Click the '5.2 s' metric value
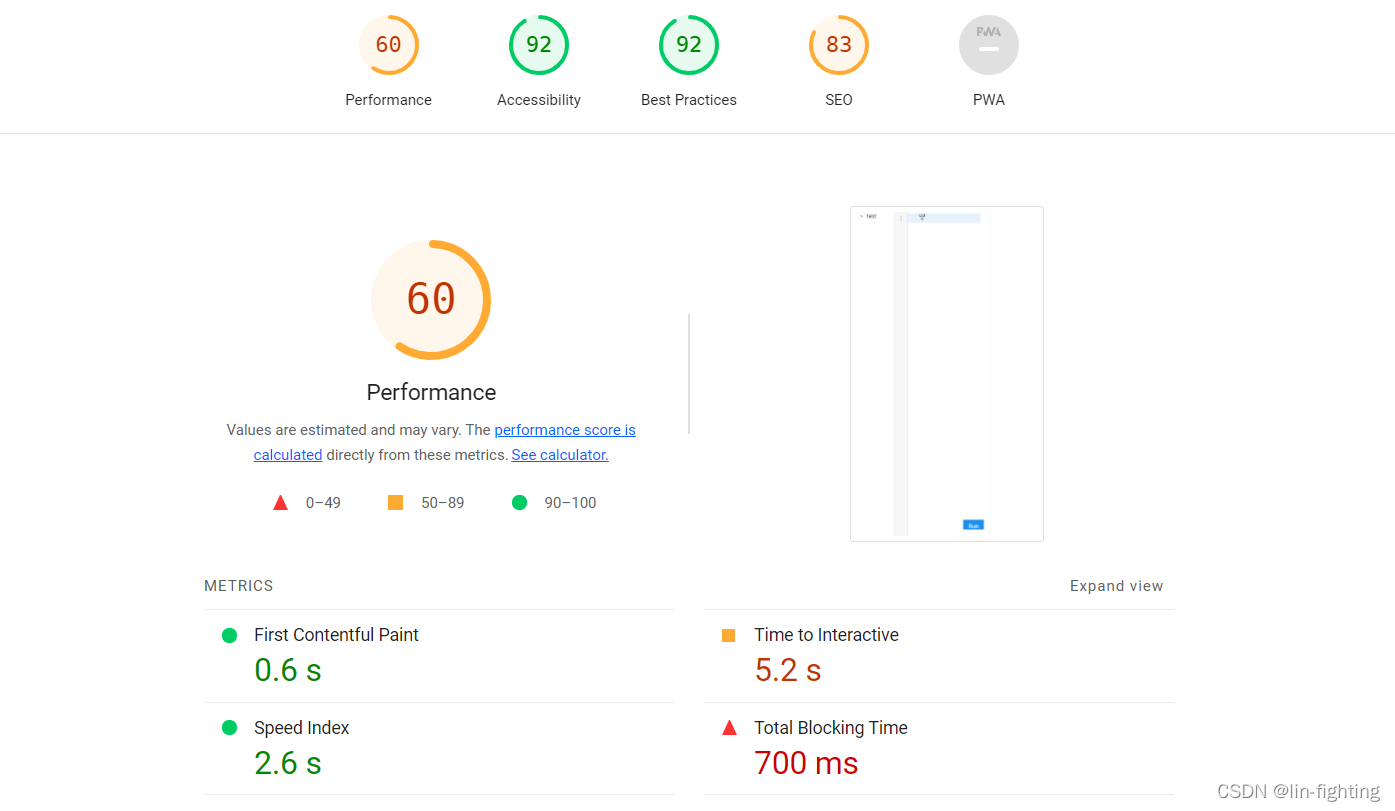This screenshot has height=811, width=1395. click(788, 670)
